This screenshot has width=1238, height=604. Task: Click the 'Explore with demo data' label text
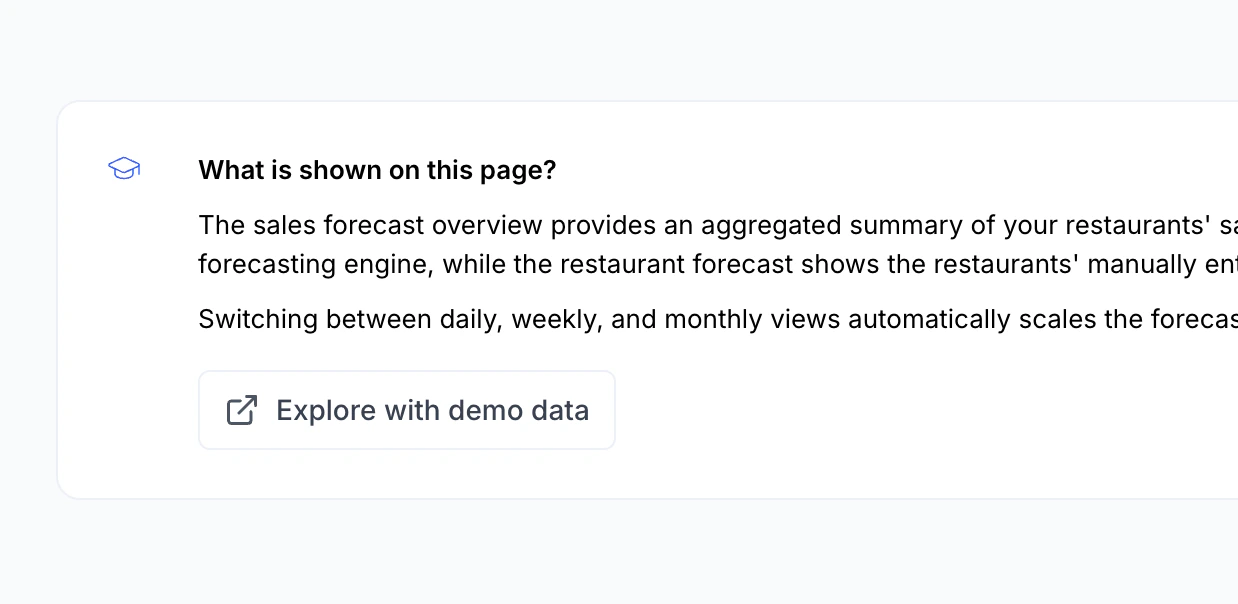pyautogui.click(x=432, y=410)
